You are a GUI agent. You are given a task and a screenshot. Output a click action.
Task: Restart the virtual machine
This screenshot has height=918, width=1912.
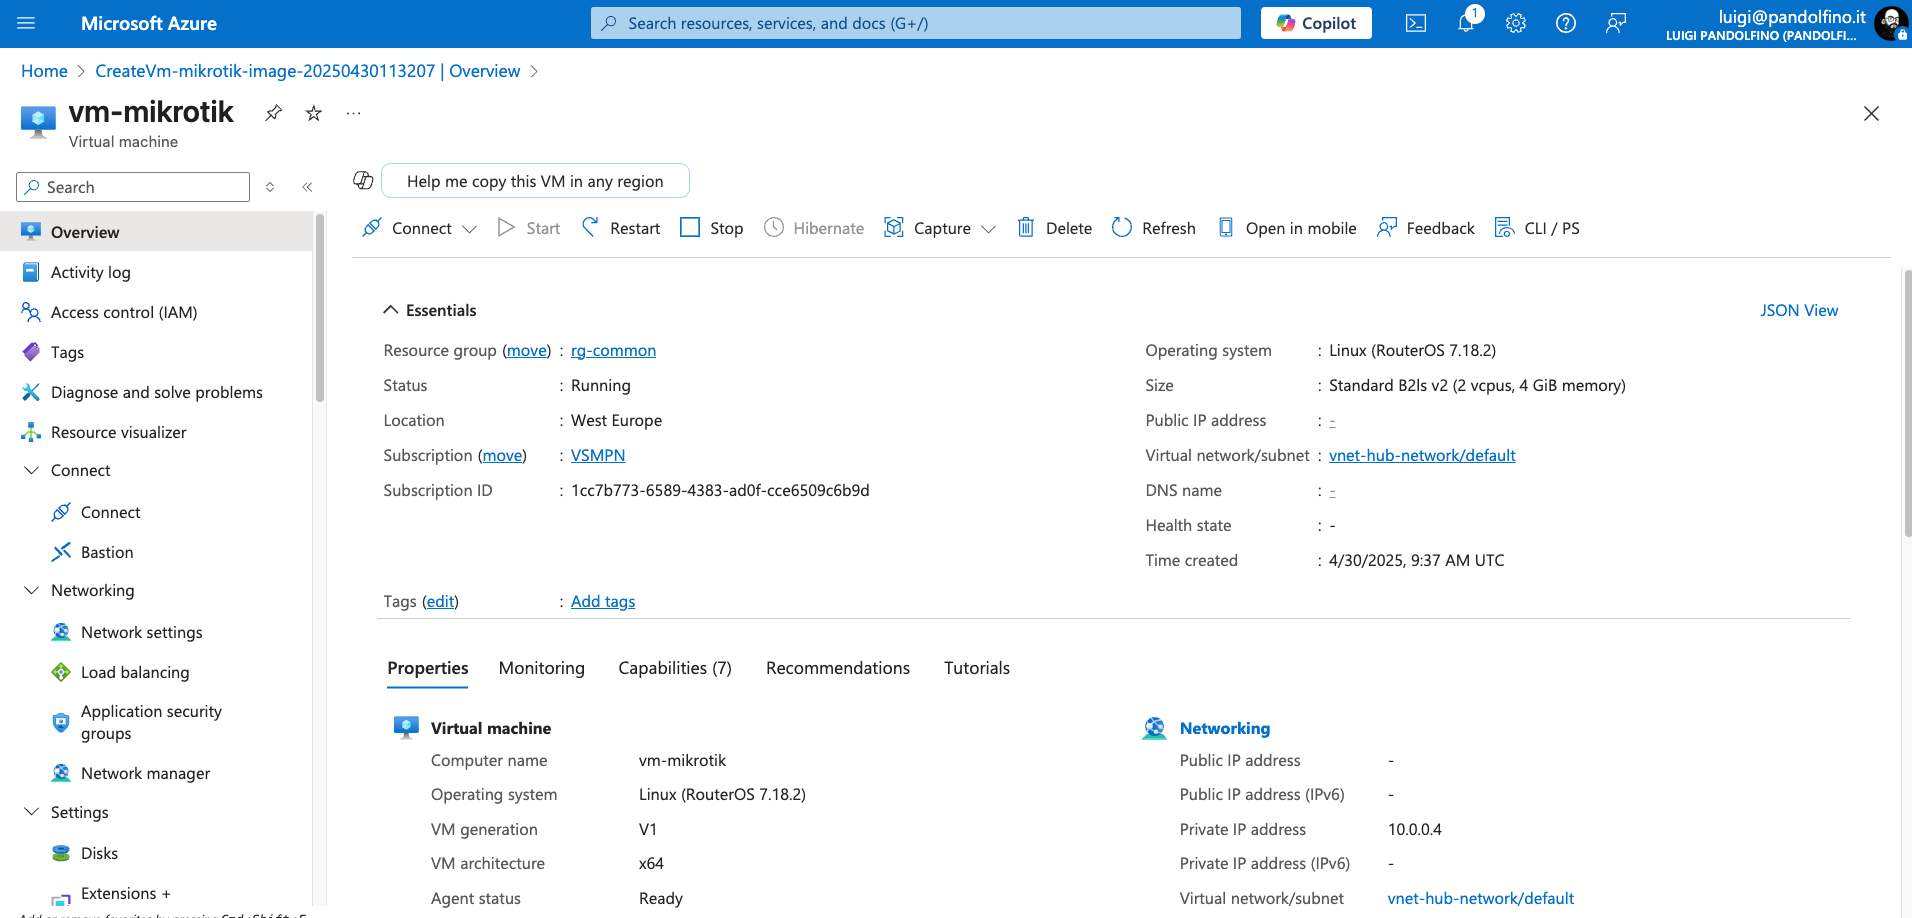point(621,228)
